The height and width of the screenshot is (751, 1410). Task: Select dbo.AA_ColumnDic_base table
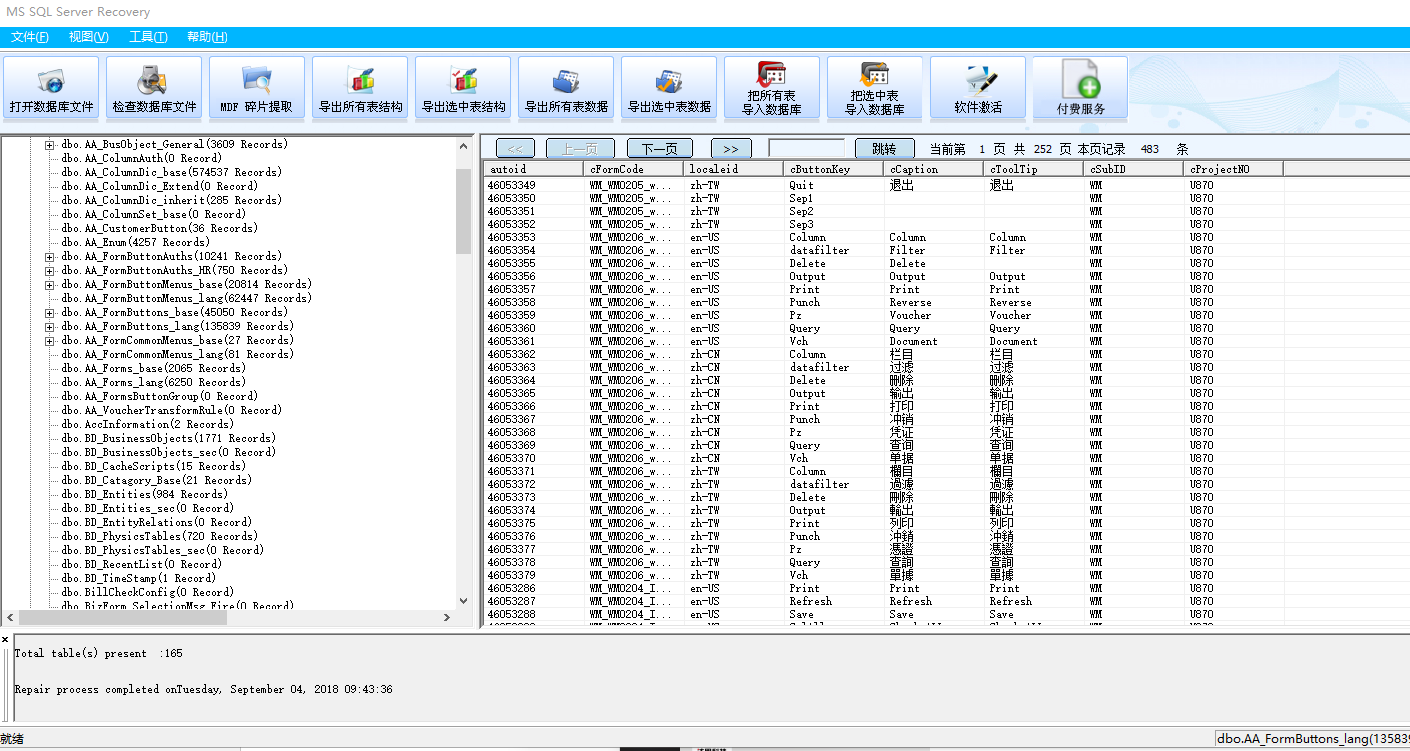coord(171,172)
